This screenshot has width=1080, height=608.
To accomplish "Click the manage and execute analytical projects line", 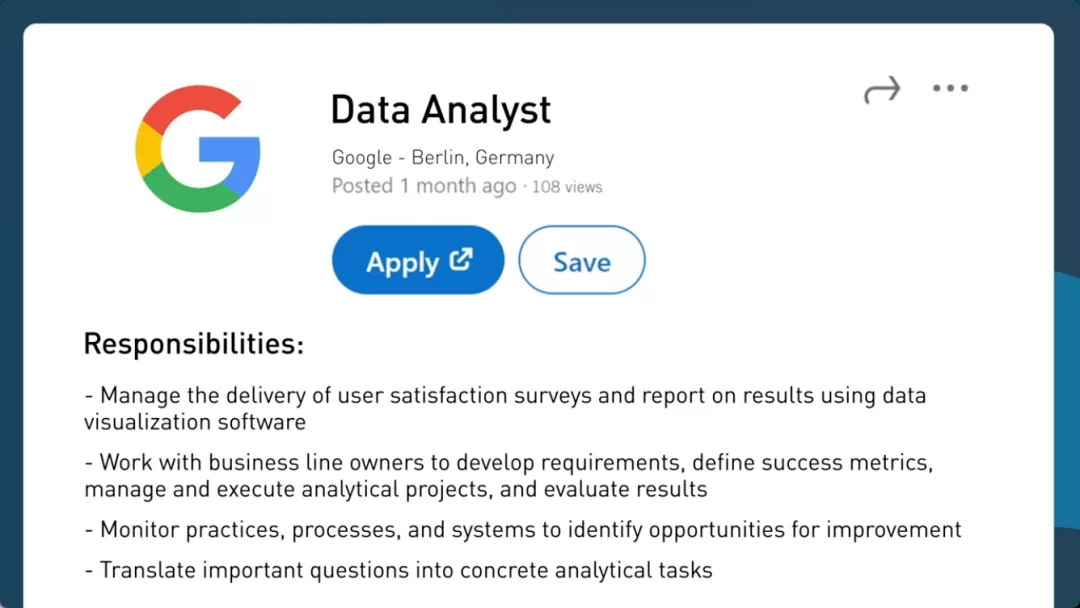I will pos(396,490).
